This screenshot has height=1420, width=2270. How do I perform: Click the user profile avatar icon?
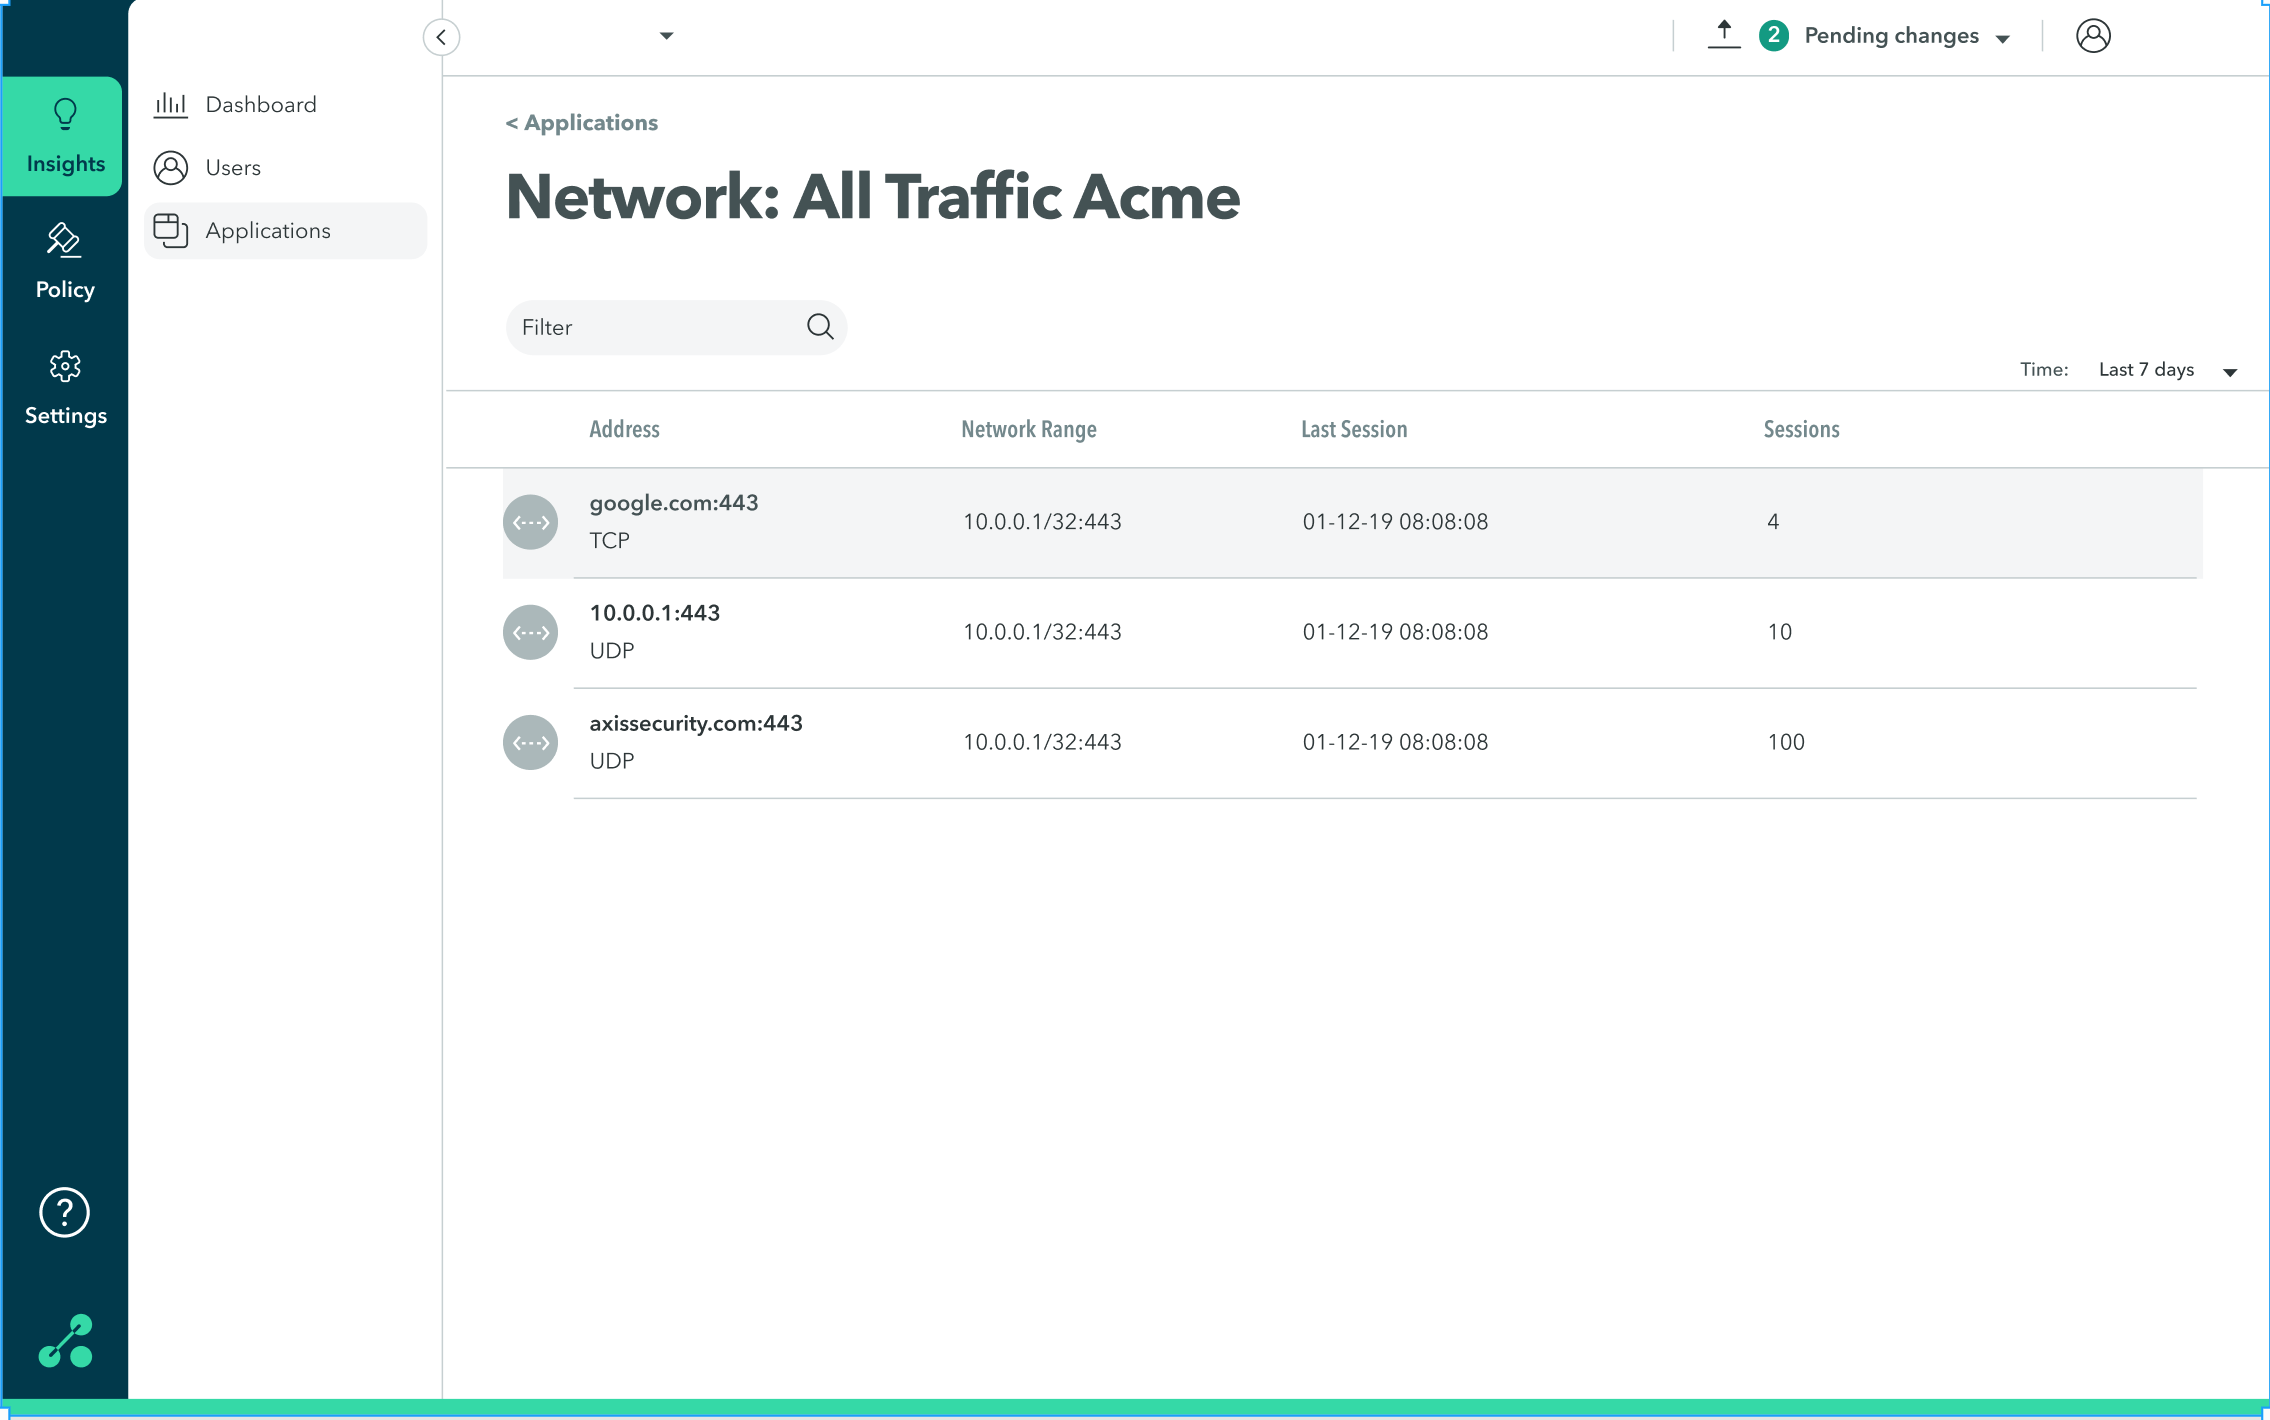(2092, 36)
